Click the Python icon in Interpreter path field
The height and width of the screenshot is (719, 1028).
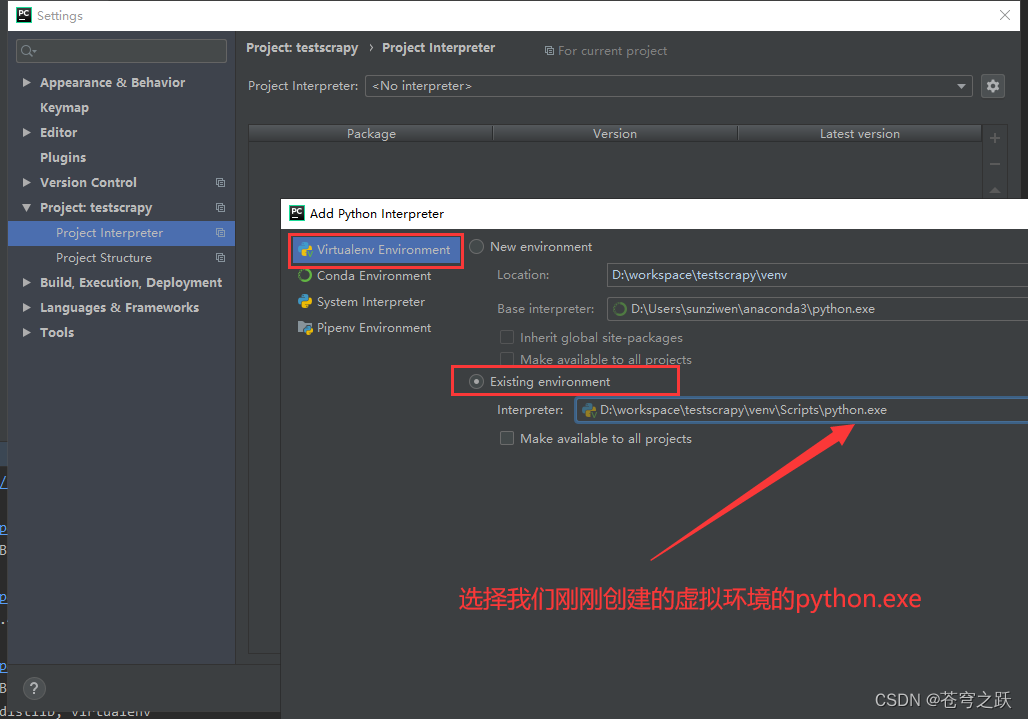[589, 410]
